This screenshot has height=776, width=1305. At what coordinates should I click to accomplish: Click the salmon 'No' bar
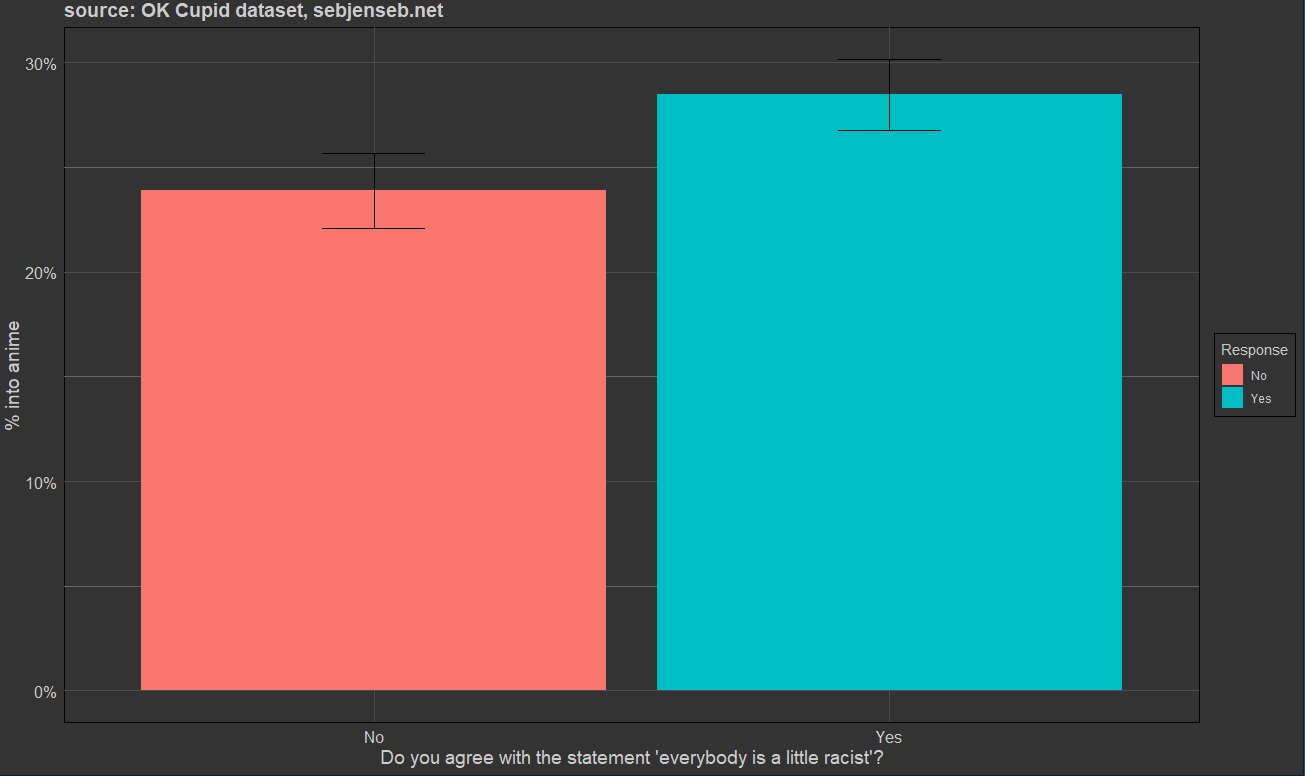373,440
